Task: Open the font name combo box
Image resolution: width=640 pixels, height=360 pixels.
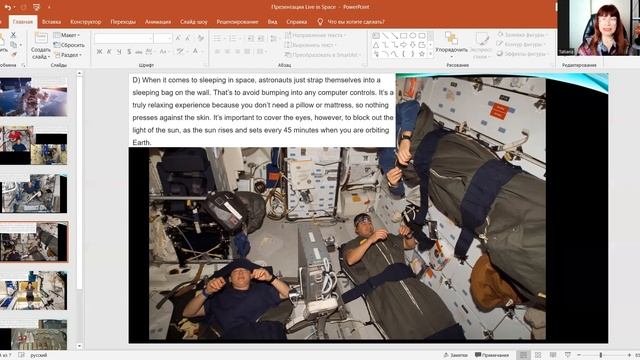Action: click(124, 38)
